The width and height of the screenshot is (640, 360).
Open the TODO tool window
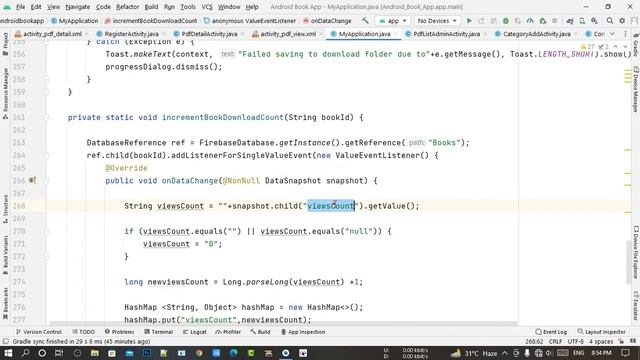(83, 332)
